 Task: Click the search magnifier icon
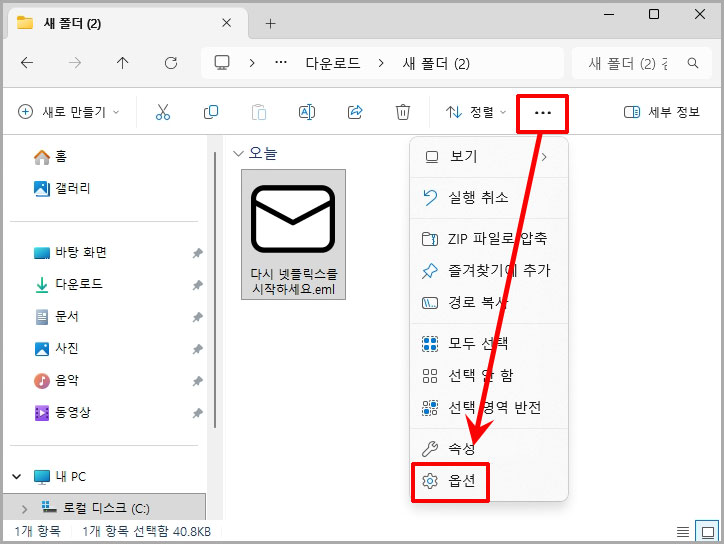tap(693, 63)
